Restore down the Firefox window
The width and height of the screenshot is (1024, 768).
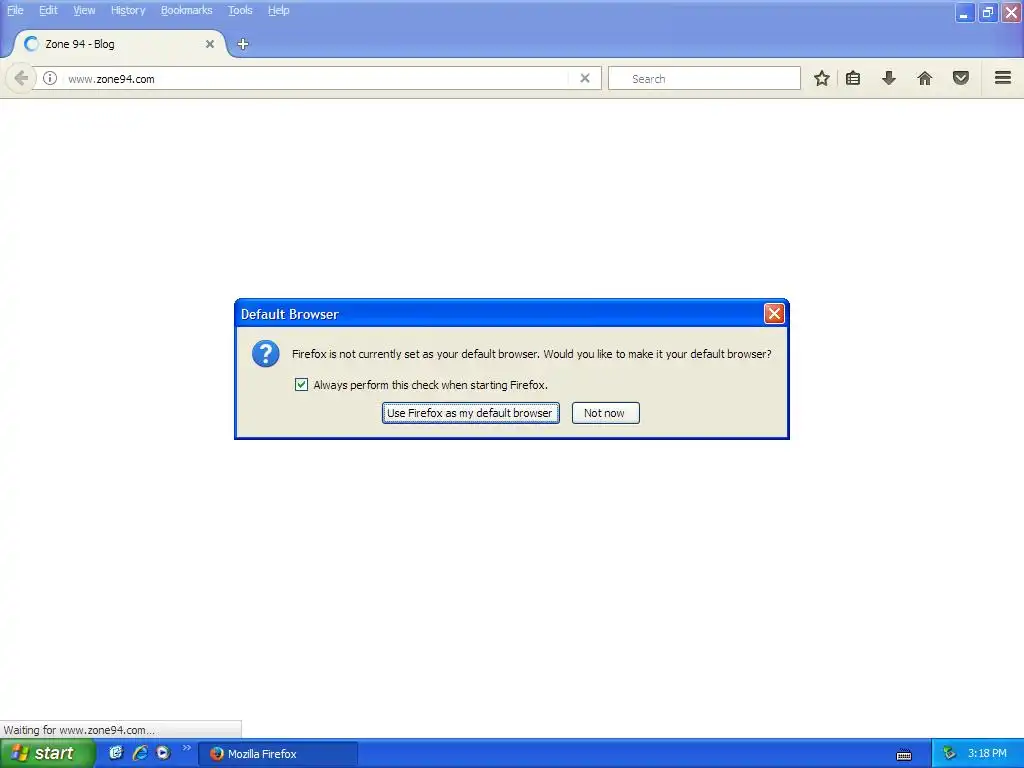click(987, 12)
